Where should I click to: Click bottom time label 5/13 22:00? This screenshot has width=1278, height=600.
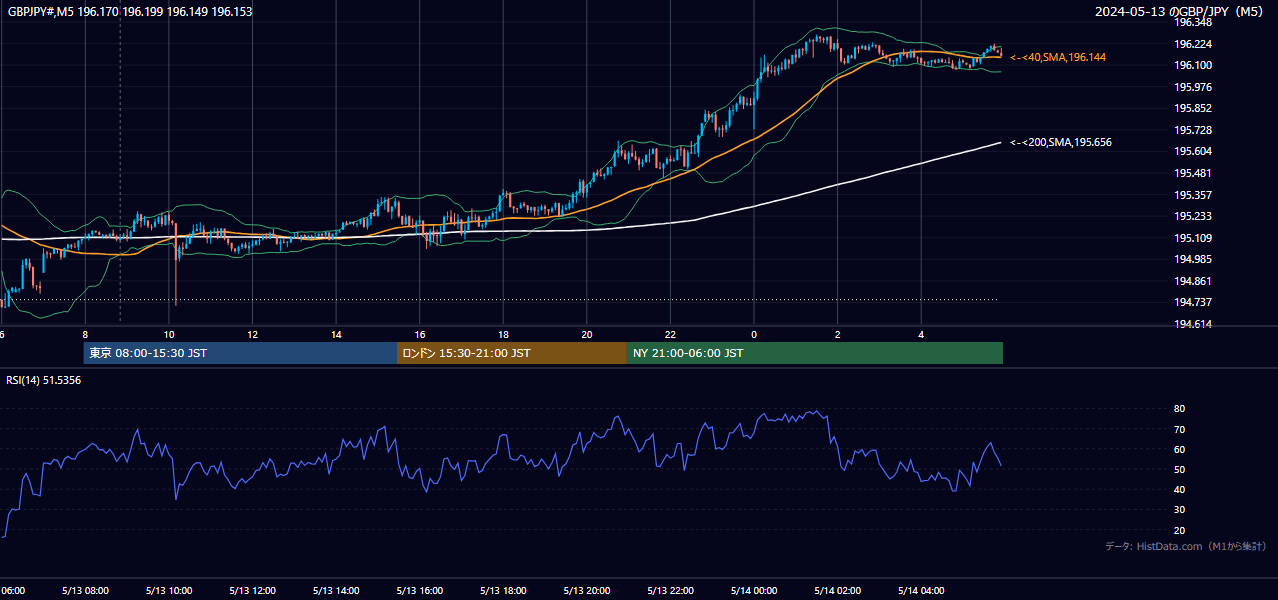[x=671, y=590]
